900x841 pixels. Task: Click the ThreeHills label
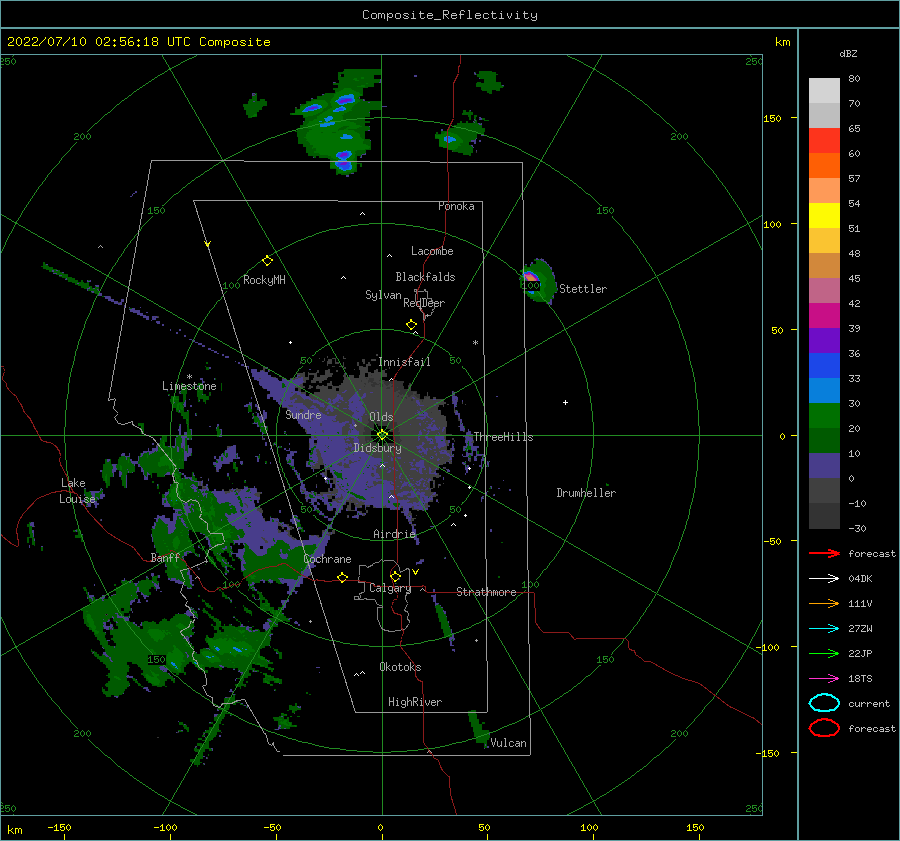(x=503, y=437)
